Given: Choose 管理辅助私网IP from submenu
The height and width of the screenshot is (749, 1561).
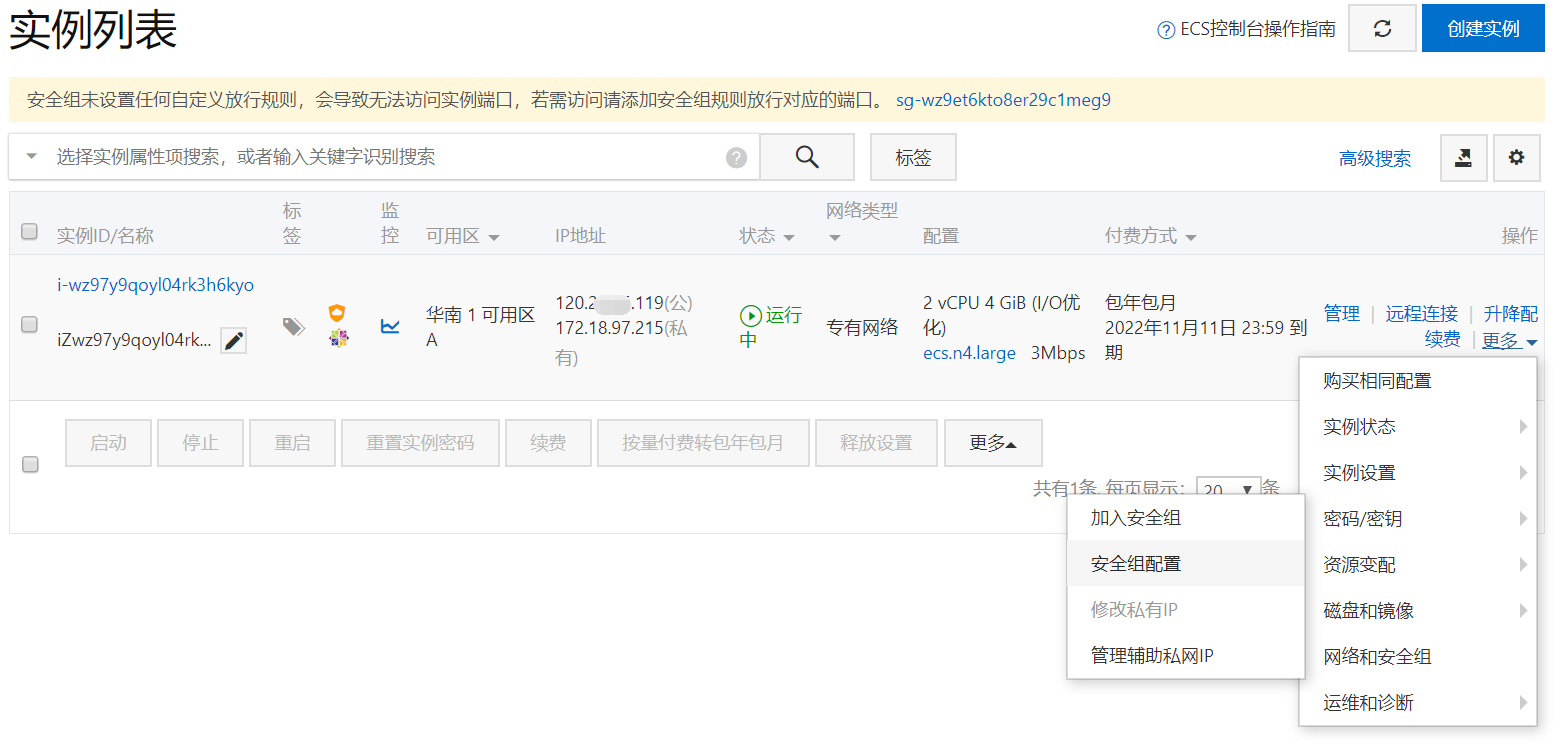Looking at the screenshot, I should [1186, 656].
